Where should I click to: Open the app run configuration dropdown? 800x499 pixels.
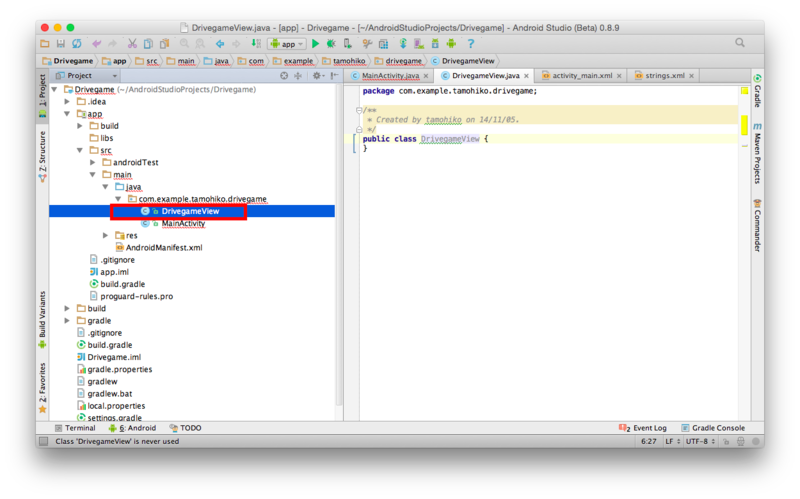click(x=287, y=44)
